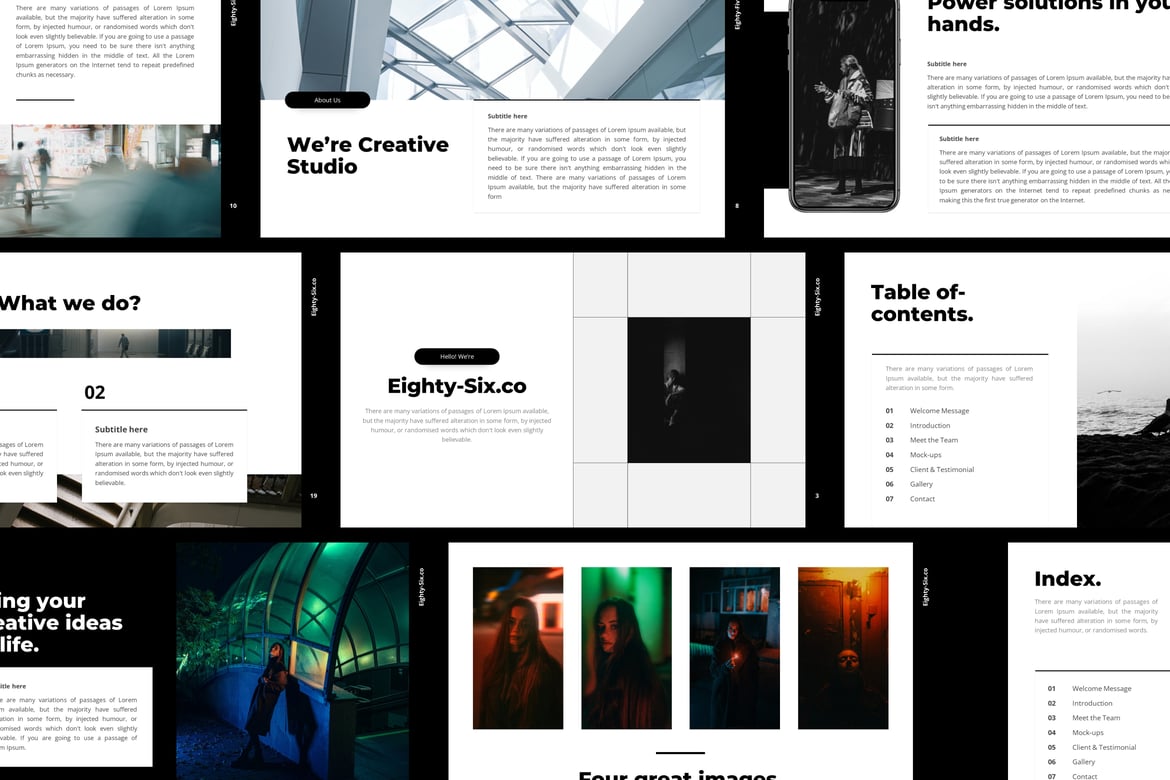The height and width of the screenshot is (780, 1170).
Task: Click "Contact" in the Table of-contents slide
Action: (x=922, y=499)
